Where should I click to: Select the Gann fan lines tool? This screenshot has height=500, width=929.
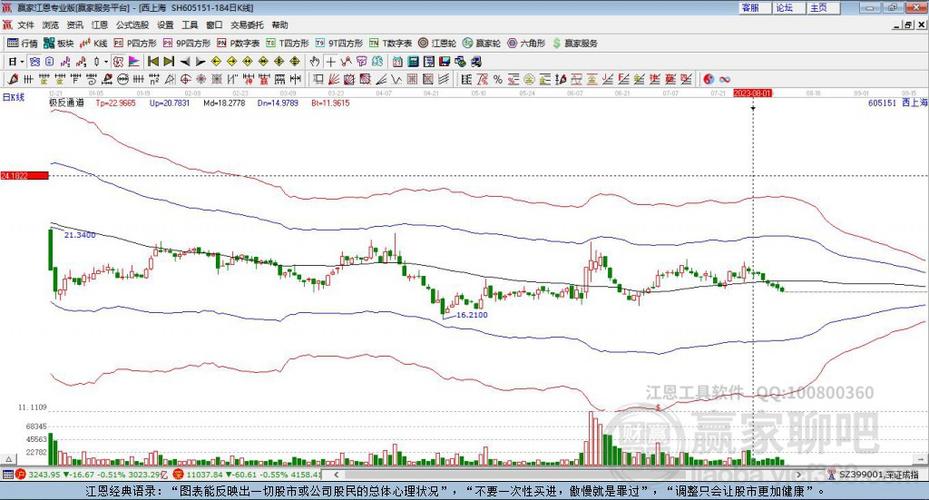[x=333, y=79]
